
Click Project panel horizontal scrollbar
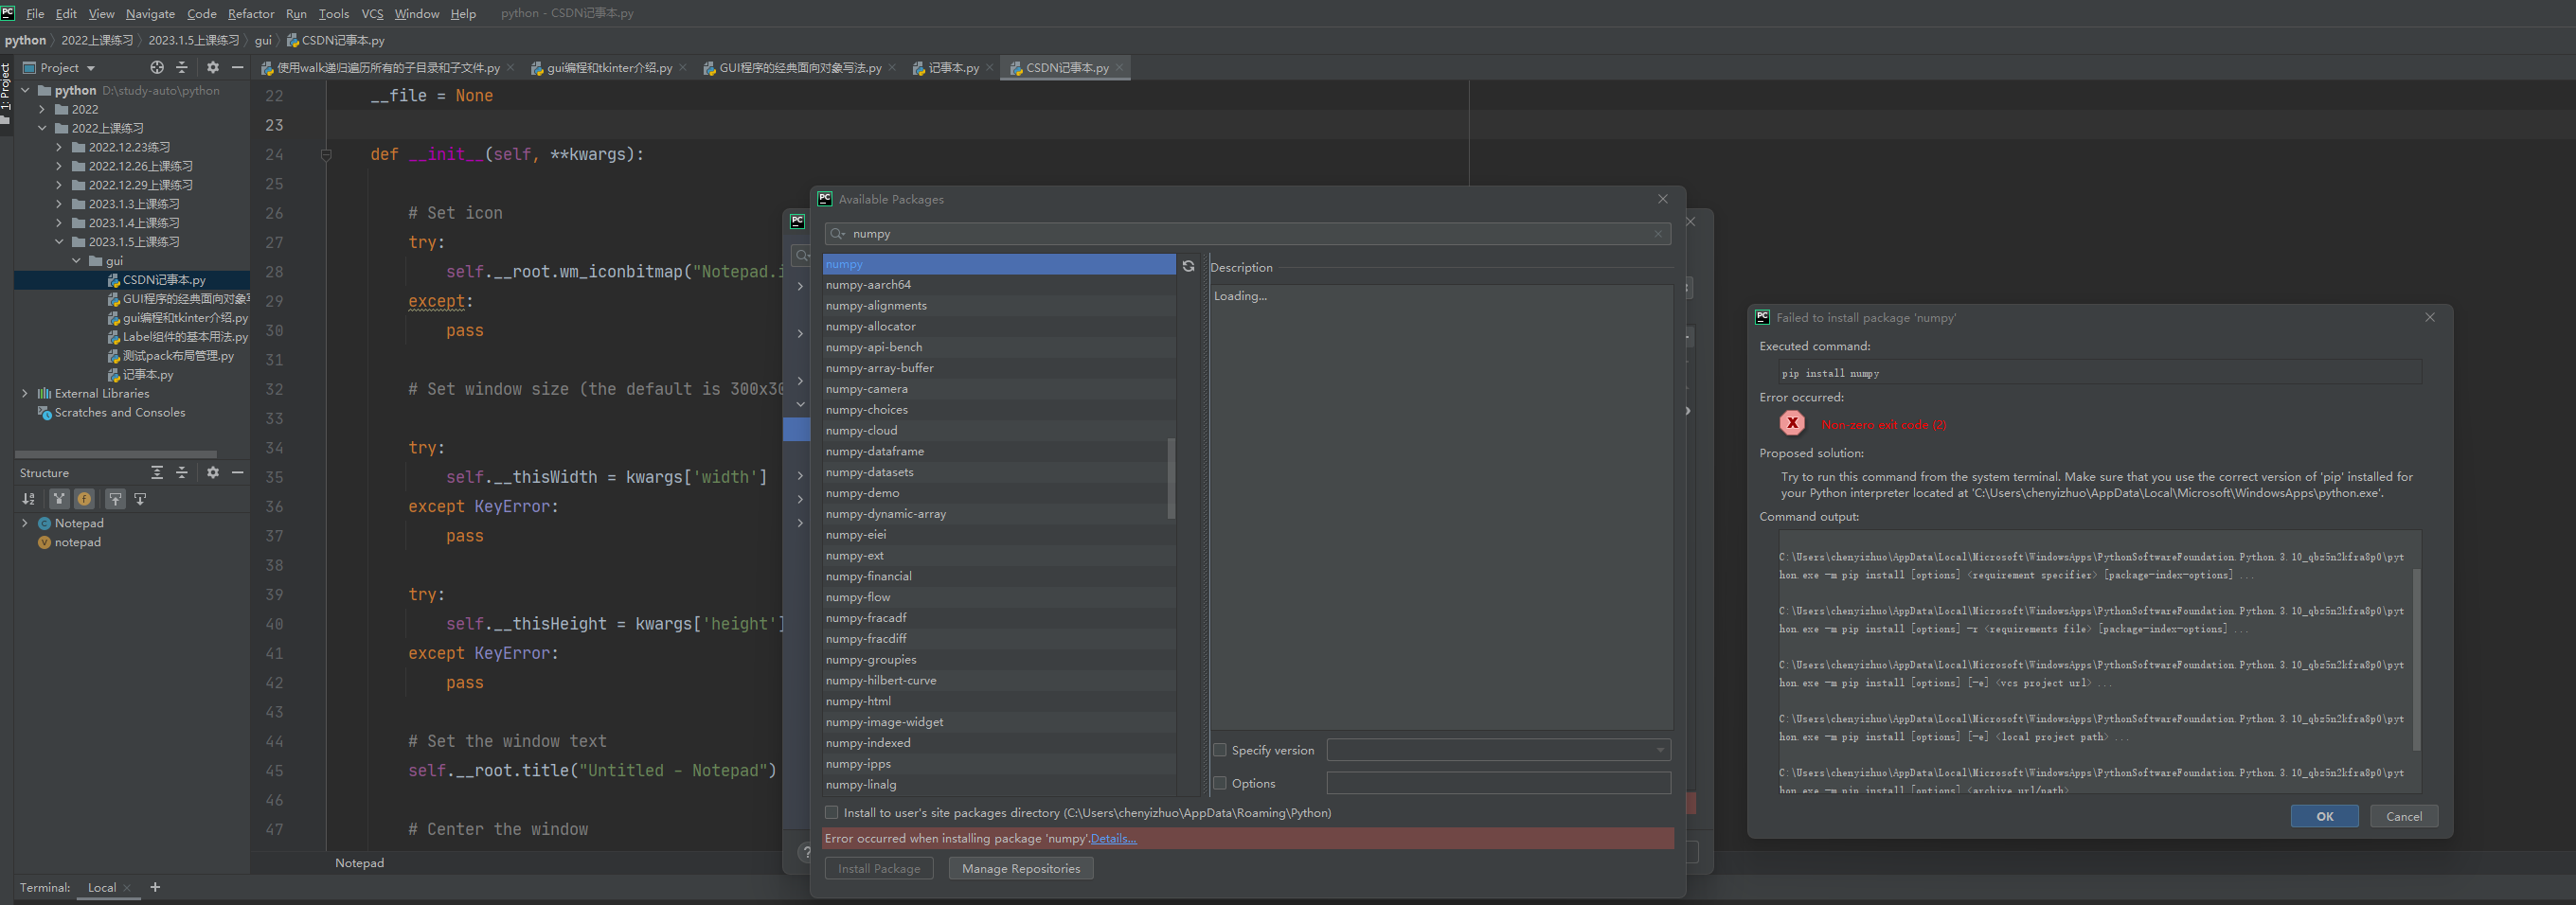click(116, 454)
